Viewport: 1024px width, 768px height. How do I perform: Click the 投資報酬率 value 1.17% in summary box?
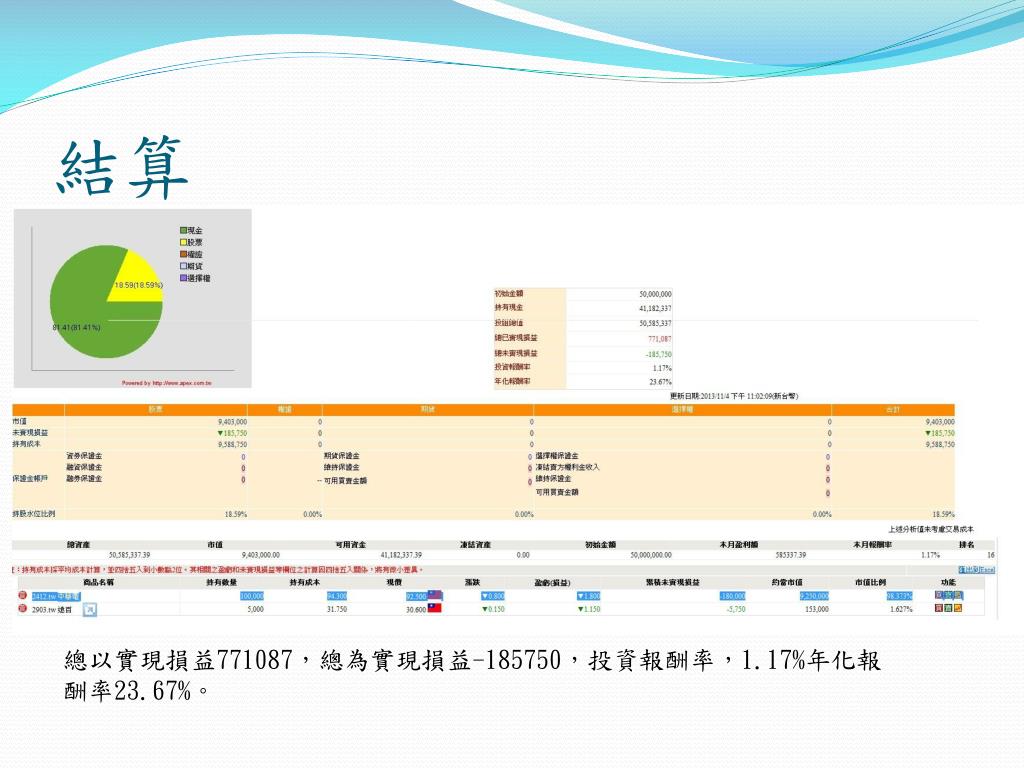[662, 368]
